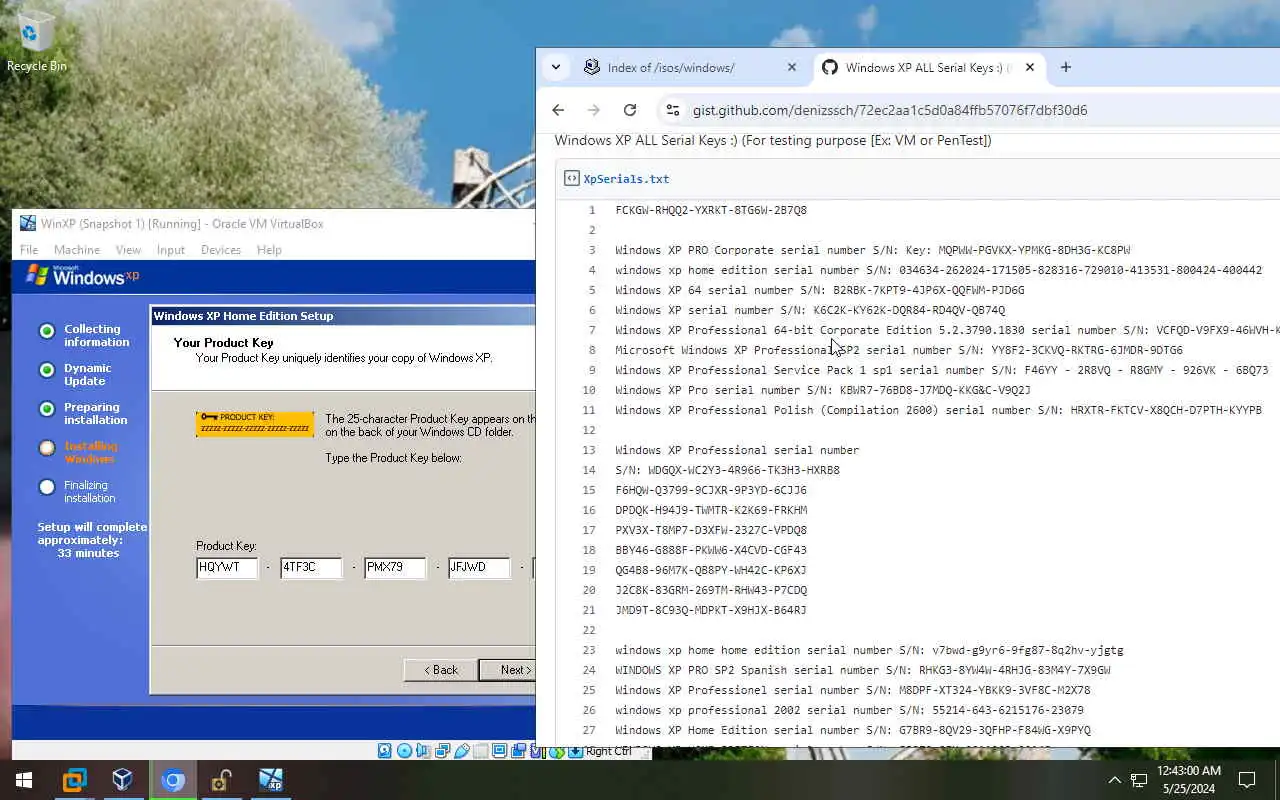Open the padlock-gear app in the taskbar
This screenshot has width=1280, height=800.
[221, 780]
